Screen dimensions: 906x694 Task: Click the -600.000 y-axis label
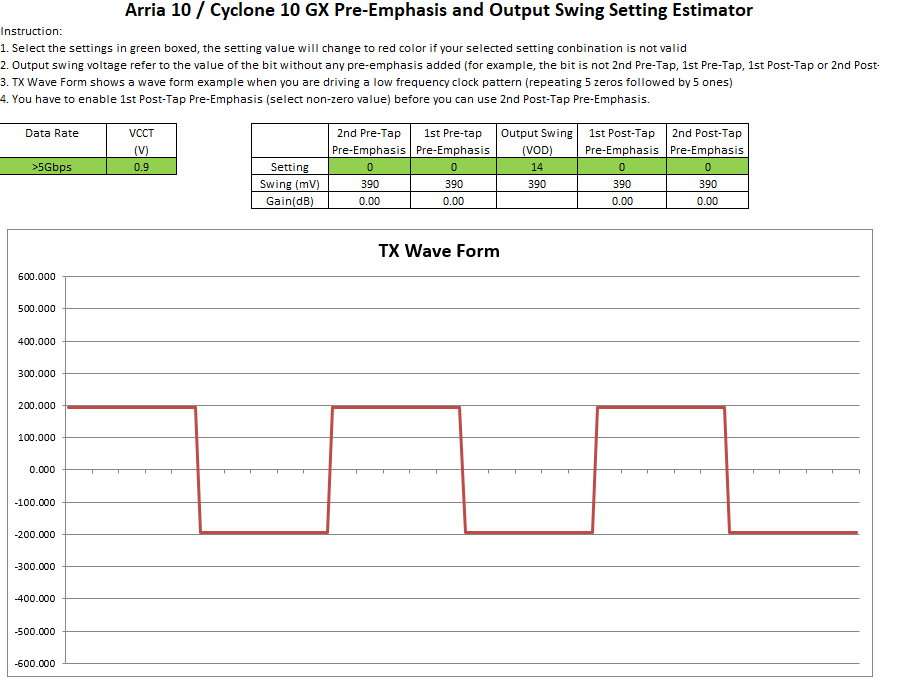35,663
